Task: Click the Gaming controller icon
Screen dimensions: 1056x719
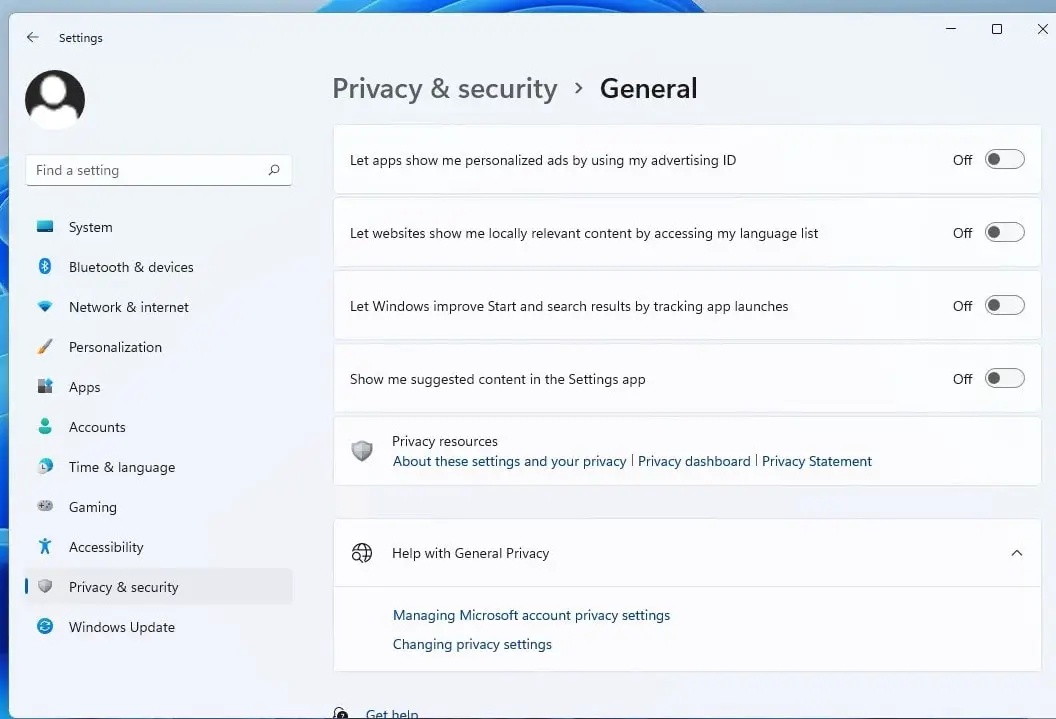Action: coord(45,507)
